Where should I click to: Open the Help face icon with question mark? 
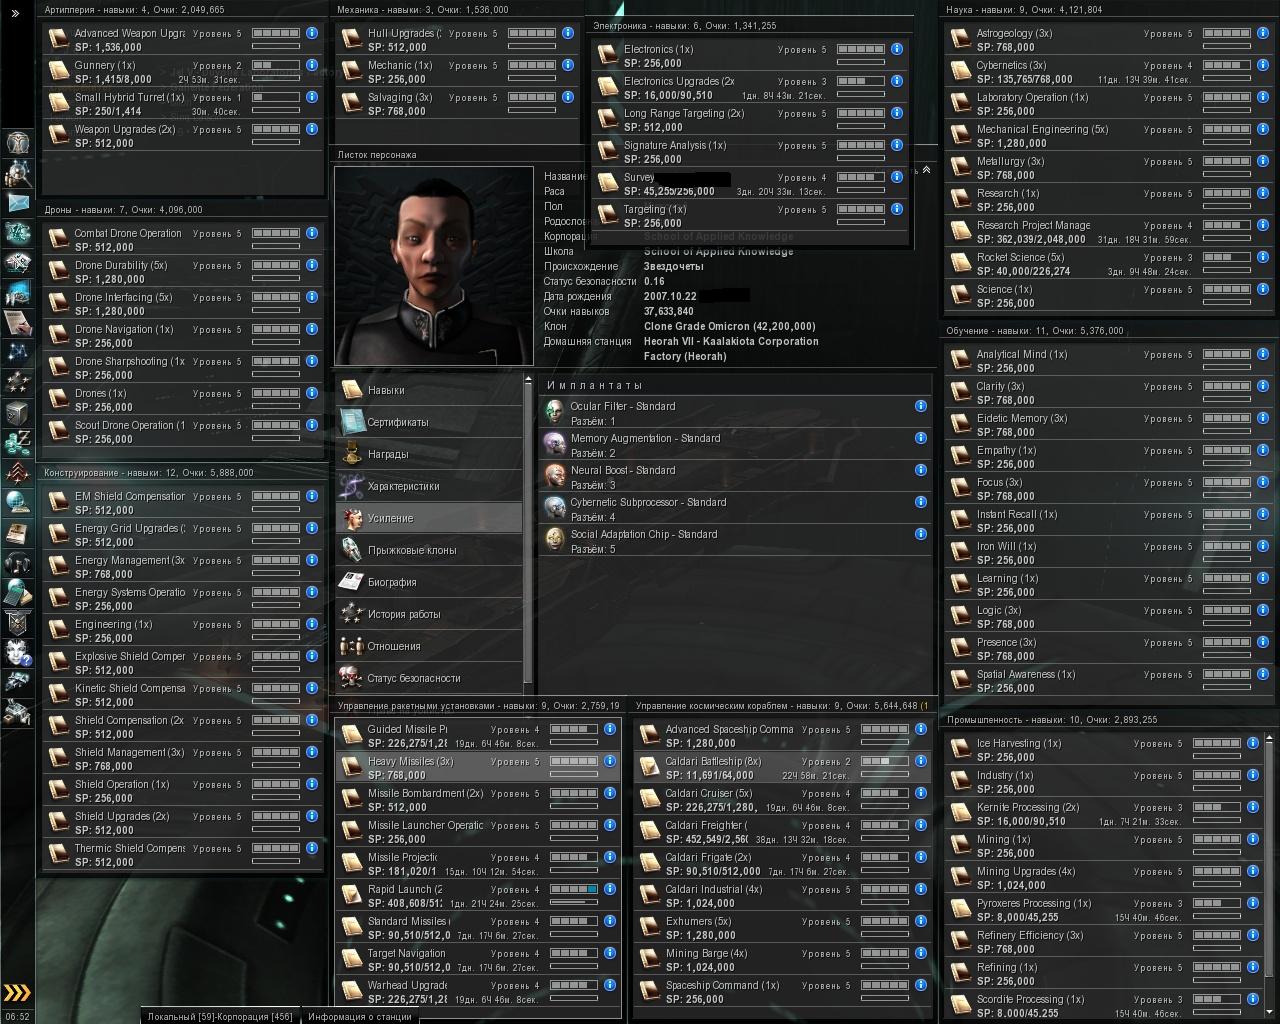(x=18, y=653)
